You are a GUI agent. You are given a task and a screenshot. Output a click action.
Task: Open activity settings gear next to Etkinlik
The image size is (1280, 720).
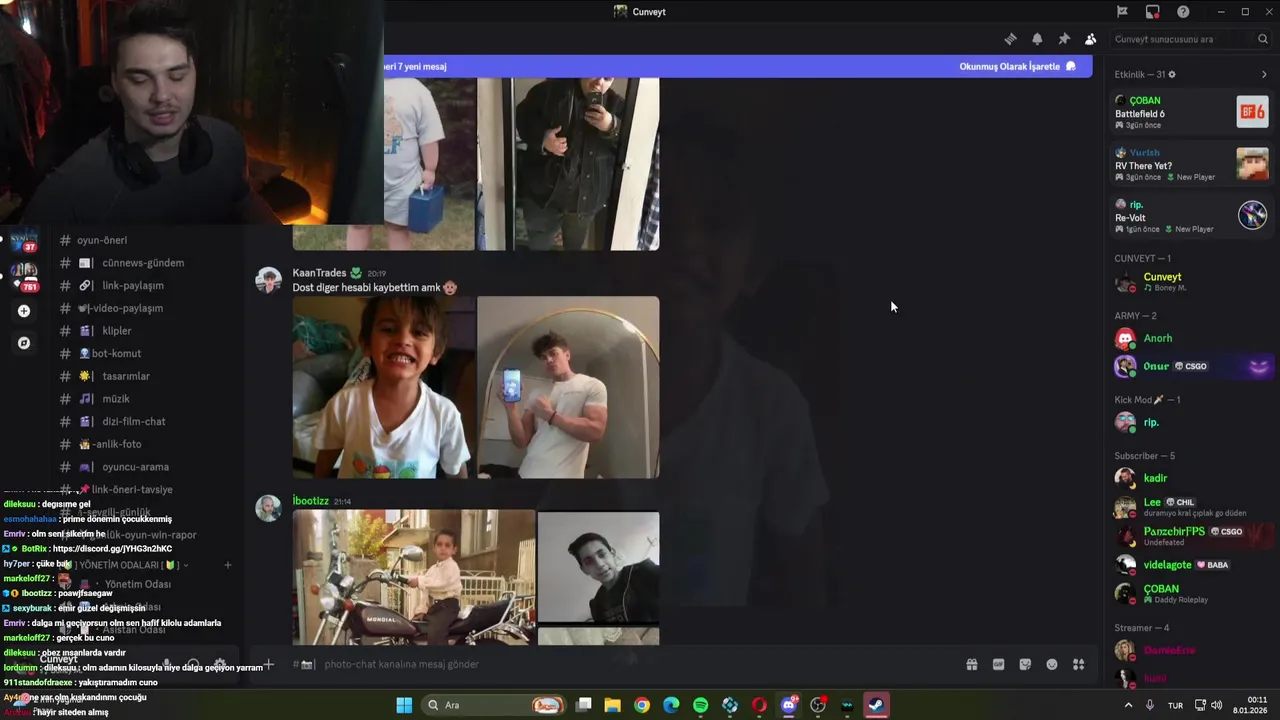(1172, 75)
